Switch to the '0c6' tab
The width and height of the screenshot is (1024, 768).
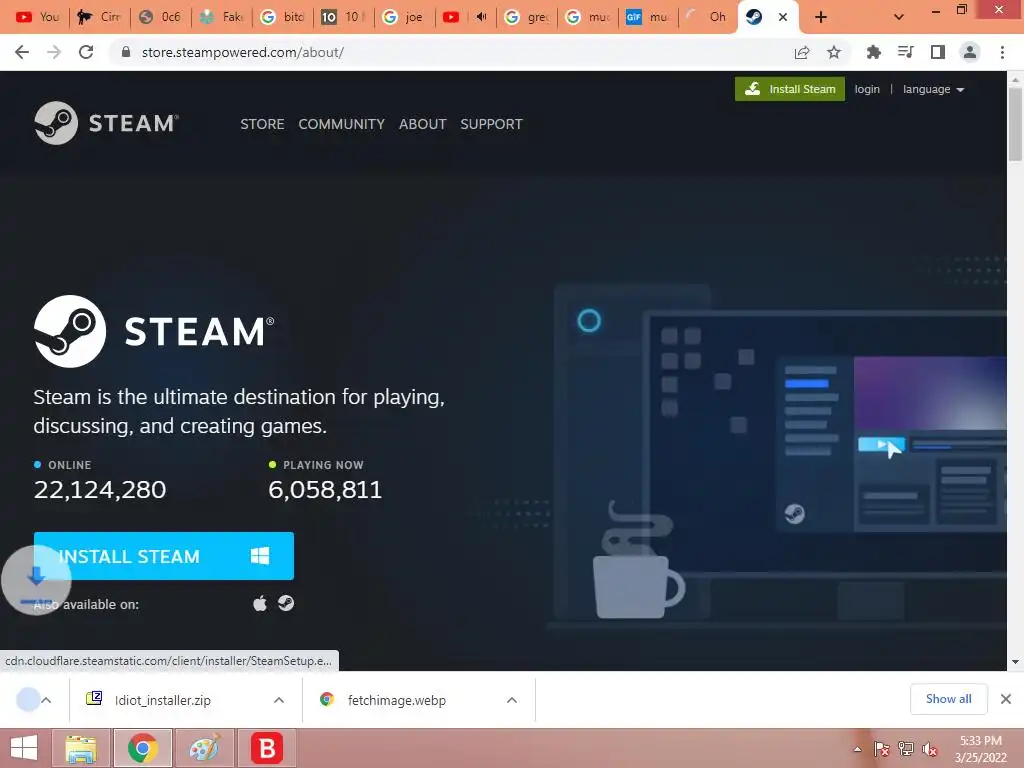coord(160,17)
